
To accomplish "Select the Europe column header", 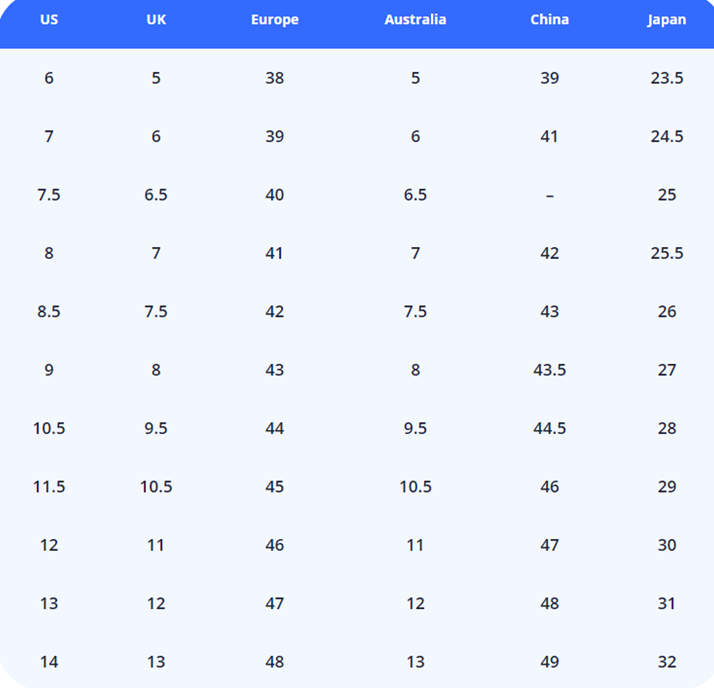I will [275, 20].
